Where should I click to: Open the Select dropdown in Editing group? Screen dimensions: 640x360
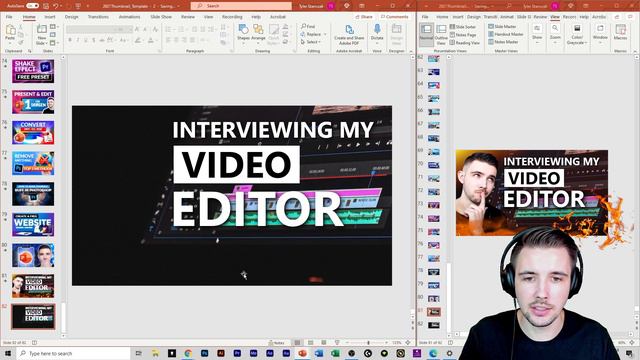pos(311,42)
